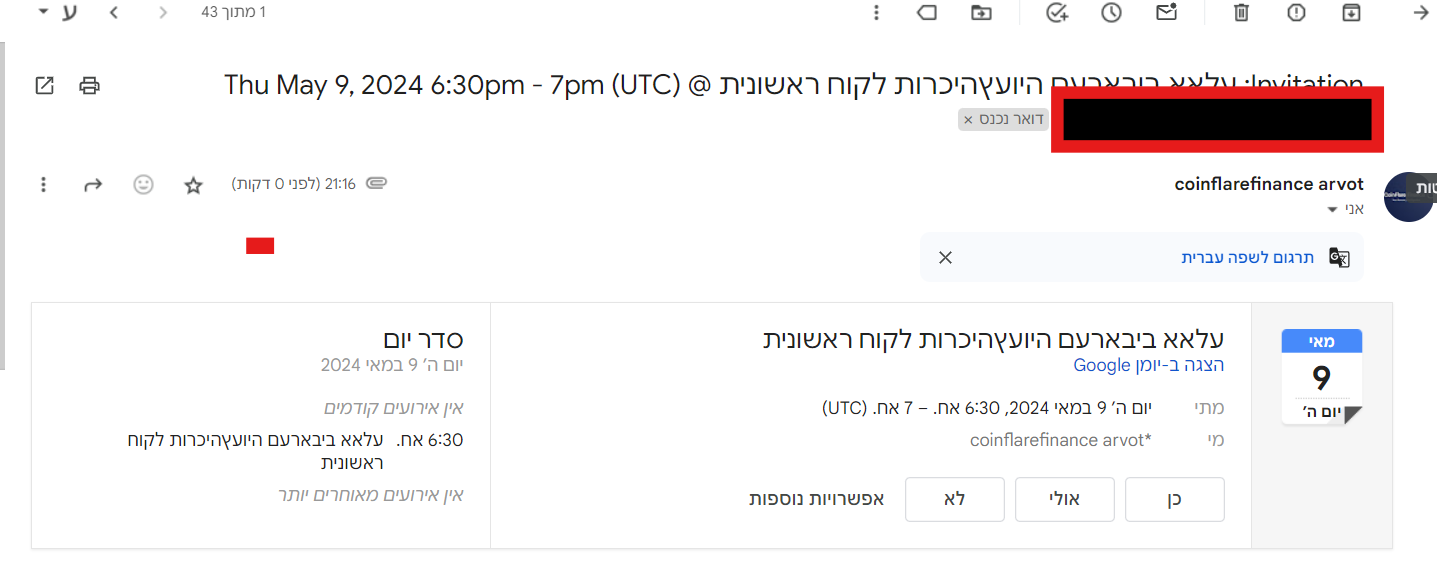Mark the message as unread

coord(1166,13)
